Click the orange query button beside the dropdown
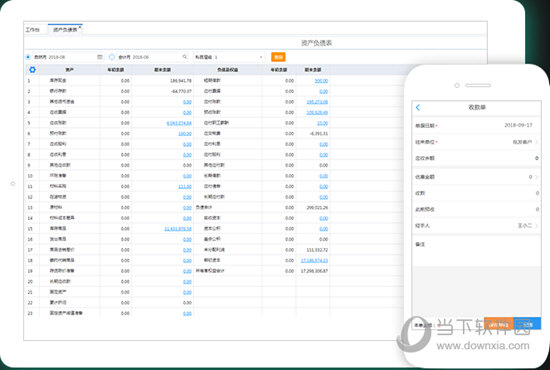 pyautogui.click(x=278, y=57)
